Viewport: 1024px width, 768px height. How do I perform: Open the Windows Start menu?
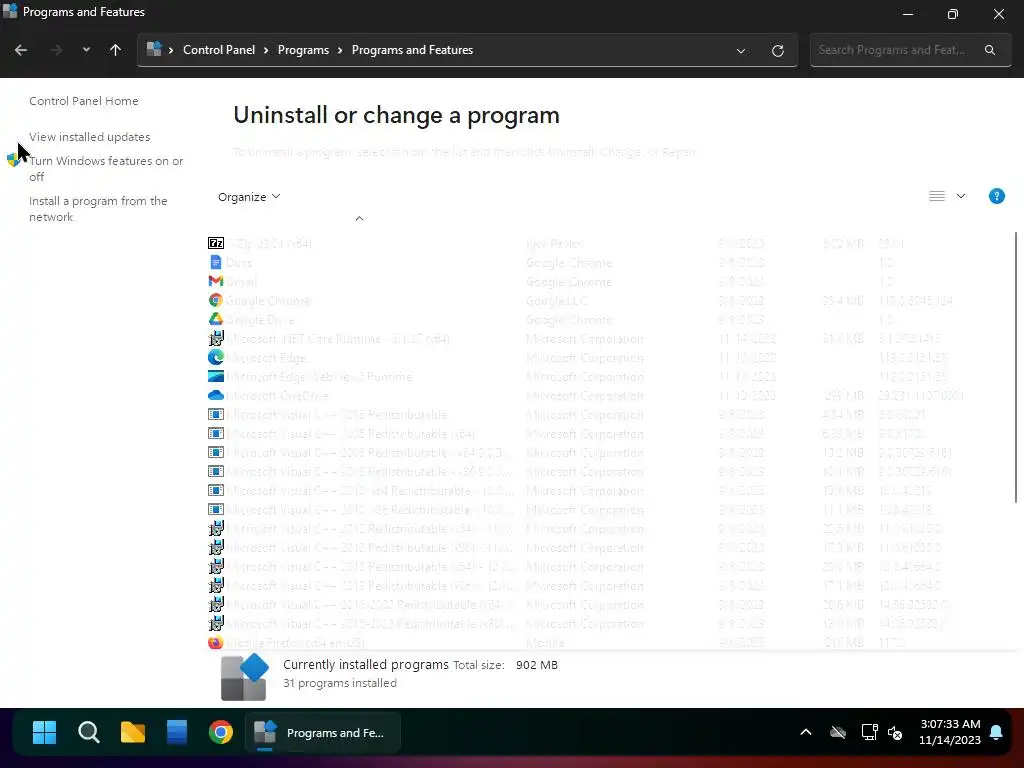(x=44, y=732)
